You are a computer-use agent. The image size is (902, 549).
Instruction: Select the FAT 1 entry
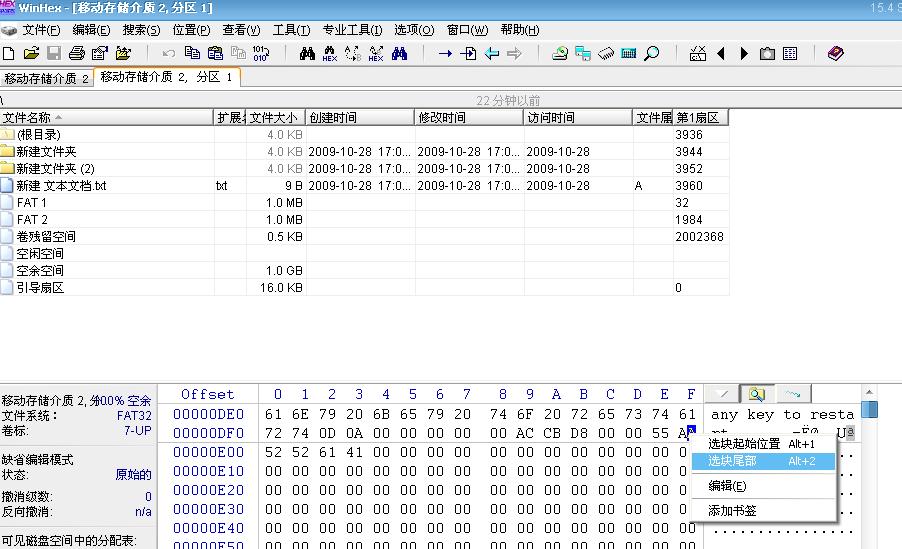(x=364, y=203)
